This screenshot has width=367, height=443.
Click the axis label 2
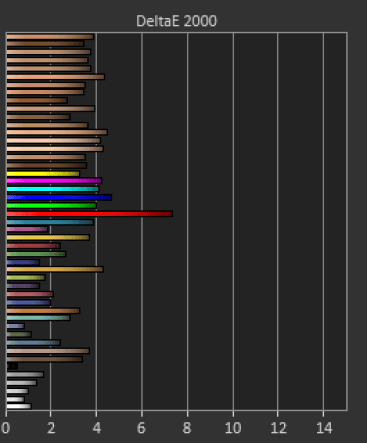[x=51, y=428]
